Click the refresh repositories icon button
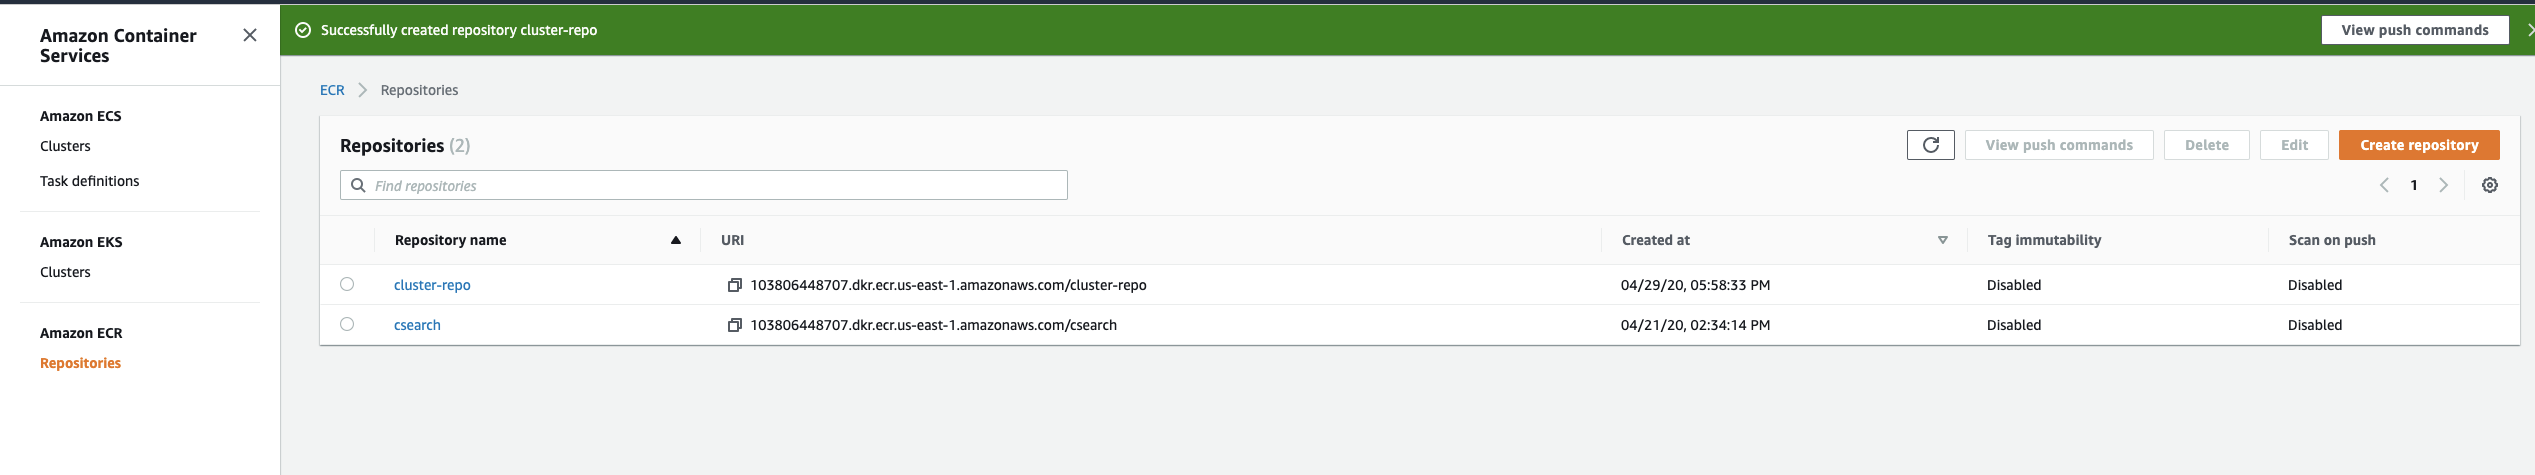 tap(1930, 145)
